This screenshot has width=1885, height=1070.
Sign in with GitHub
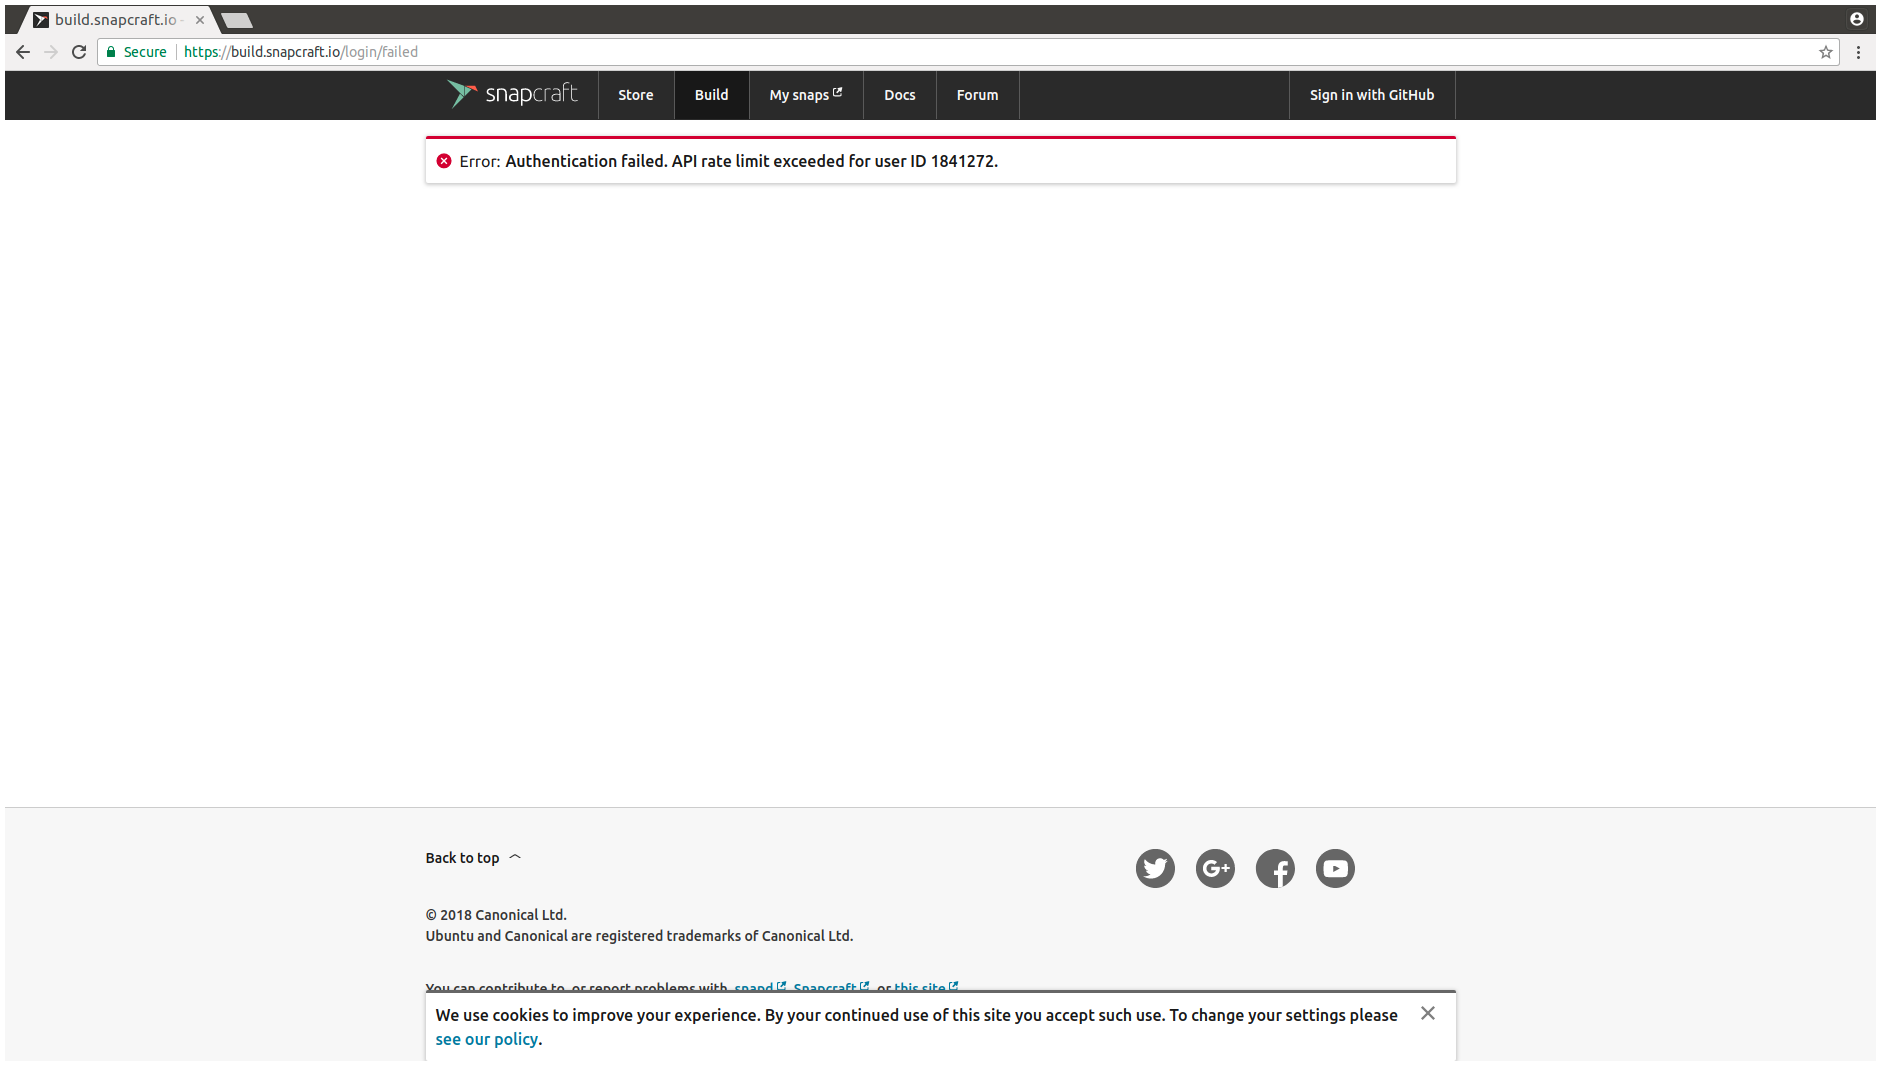click(x=1371, y=95)
